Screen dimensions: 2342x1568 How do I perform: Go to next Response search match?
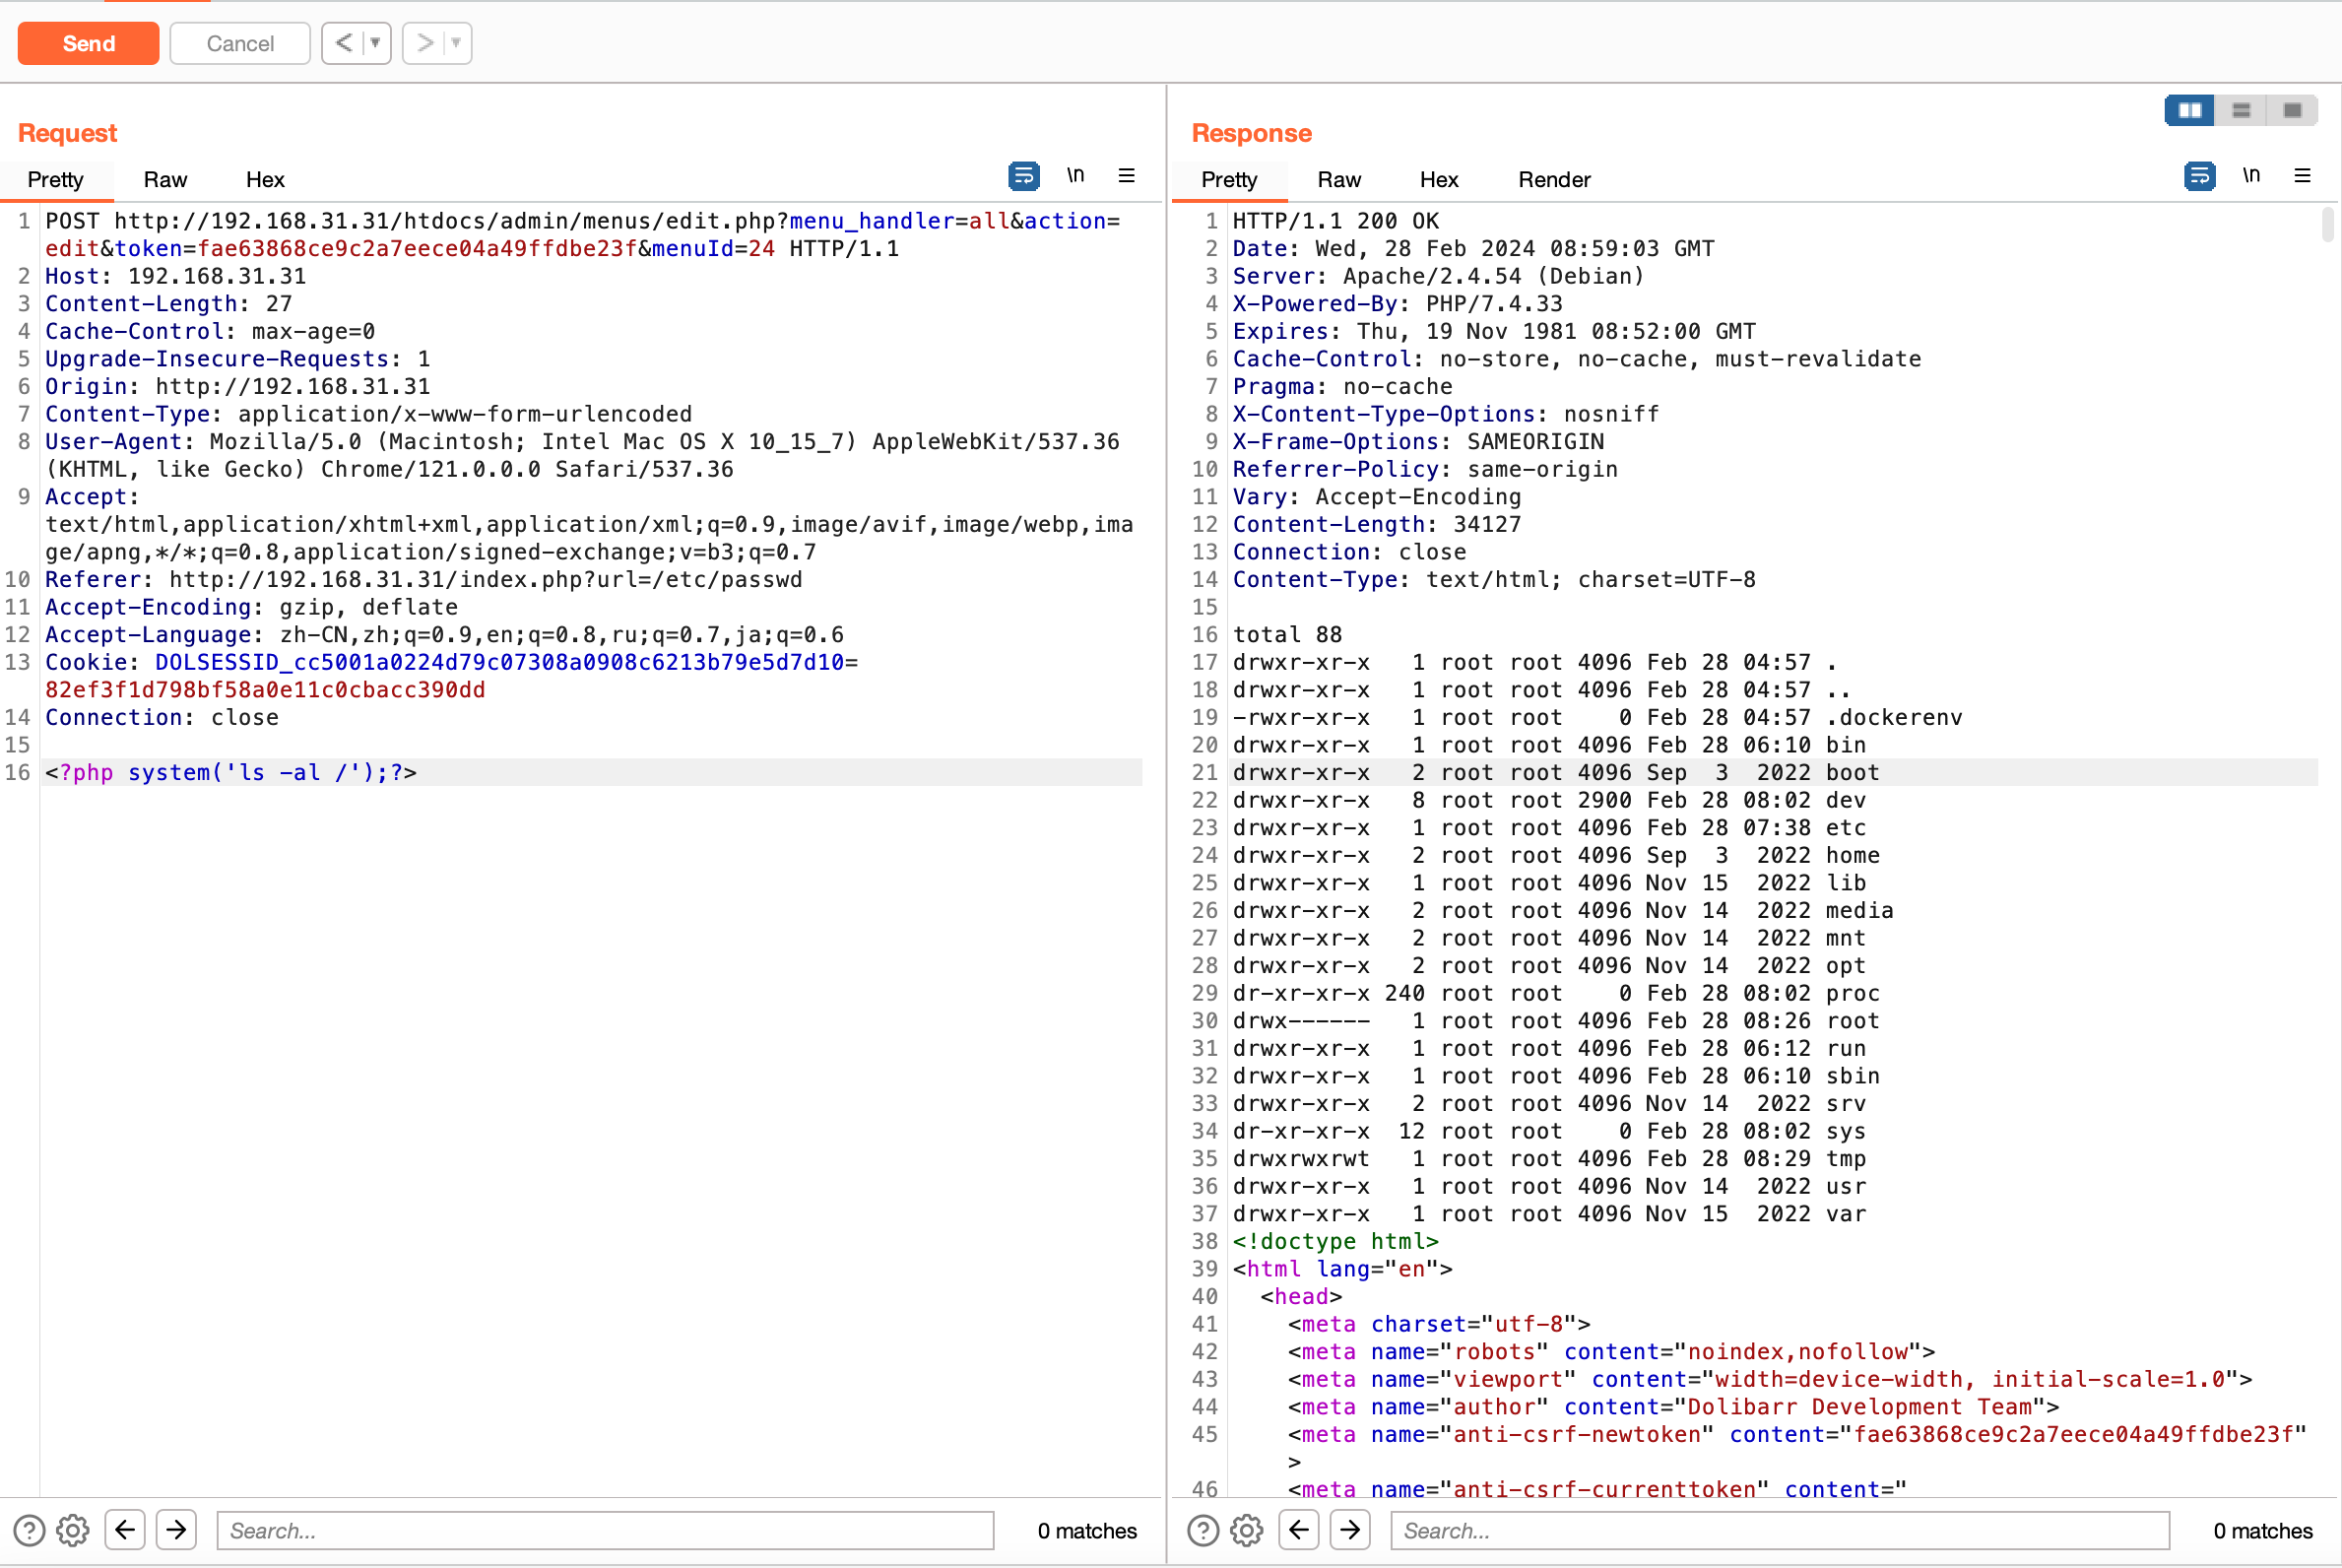pos(1350,1530)
